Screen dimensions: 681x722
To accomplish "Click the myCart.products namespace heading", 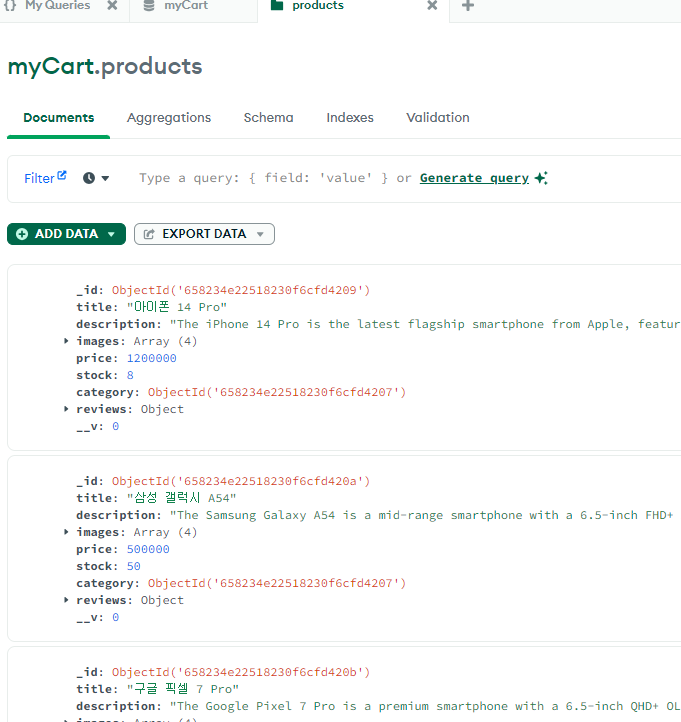I will point(105,67).
